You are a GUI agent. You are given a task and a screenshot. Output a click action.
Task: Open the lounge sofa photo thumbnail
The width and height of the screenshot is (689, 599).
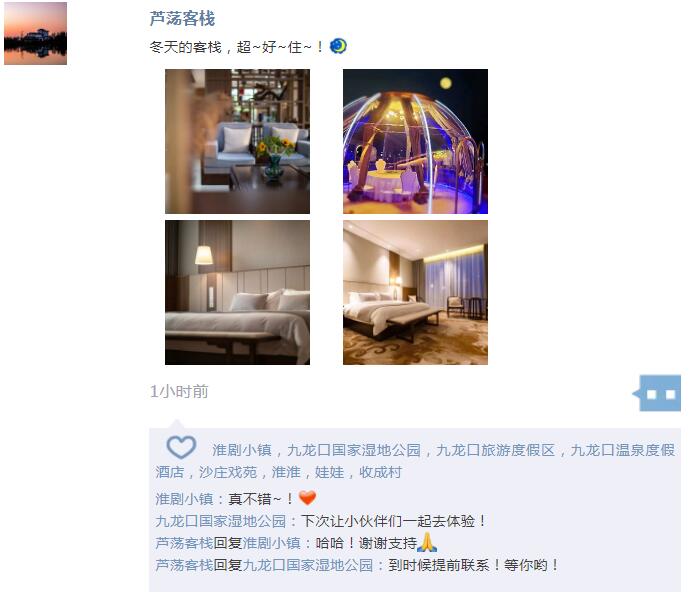[237, 142]
